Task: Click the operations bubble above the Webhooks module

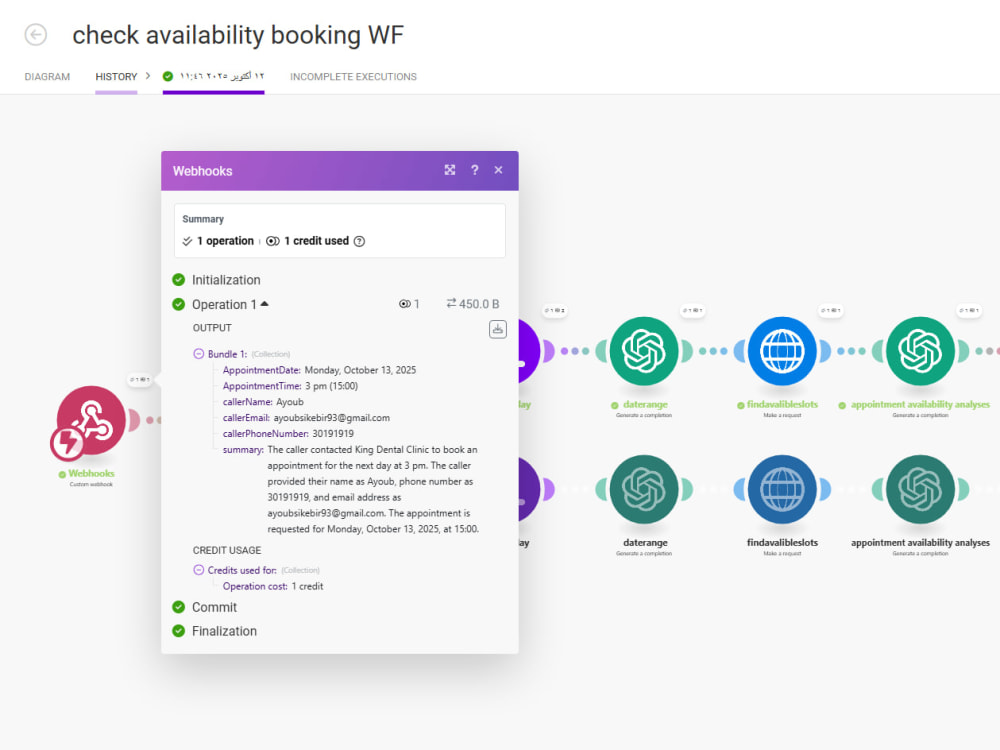Action: click(140, 379)
